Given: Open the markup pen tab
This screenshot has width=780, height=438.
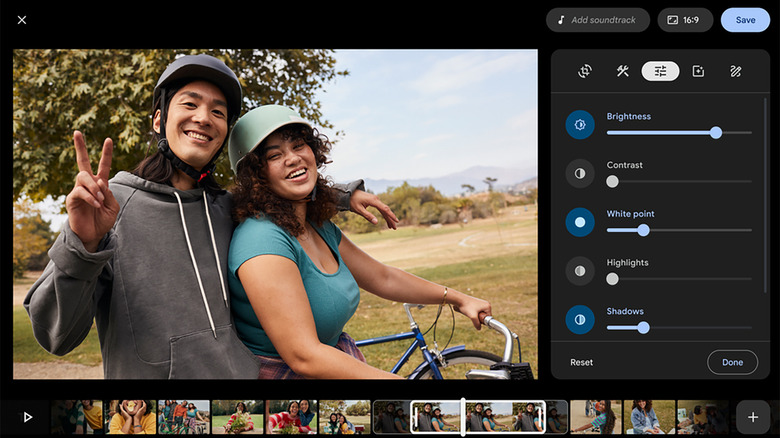Looking at the screenshot, I should 736,71.
